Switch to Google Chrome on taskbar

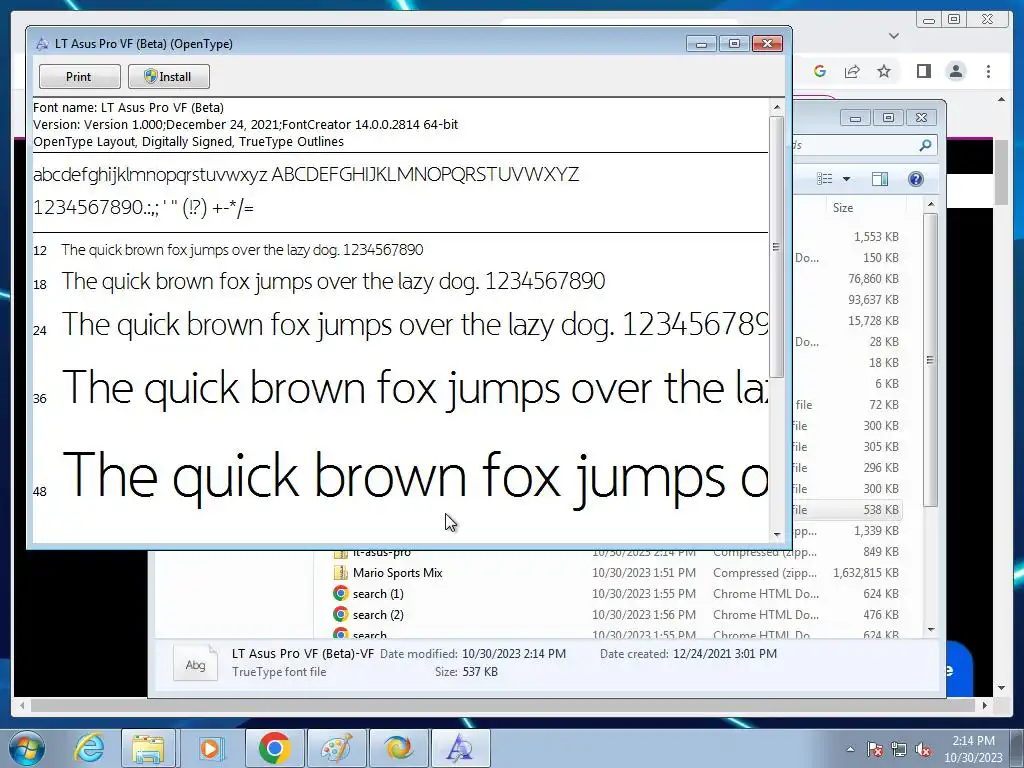tap(274, 748)
